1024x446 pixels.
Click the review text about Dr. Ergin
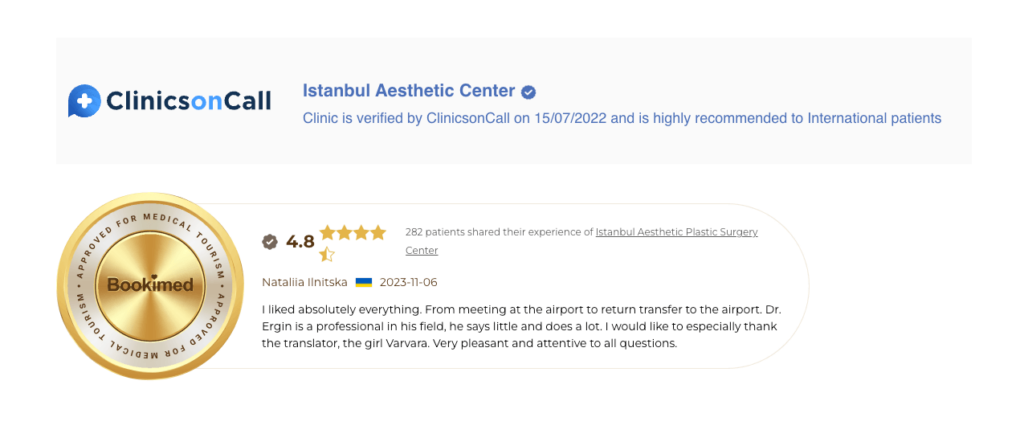(x=519, y=327)
